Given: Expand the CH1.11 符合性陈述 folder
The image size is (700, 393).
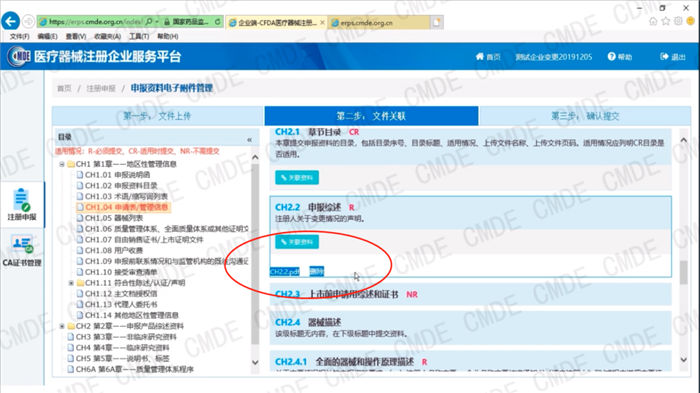Looking at the screenshot, I should coord(71,283).
